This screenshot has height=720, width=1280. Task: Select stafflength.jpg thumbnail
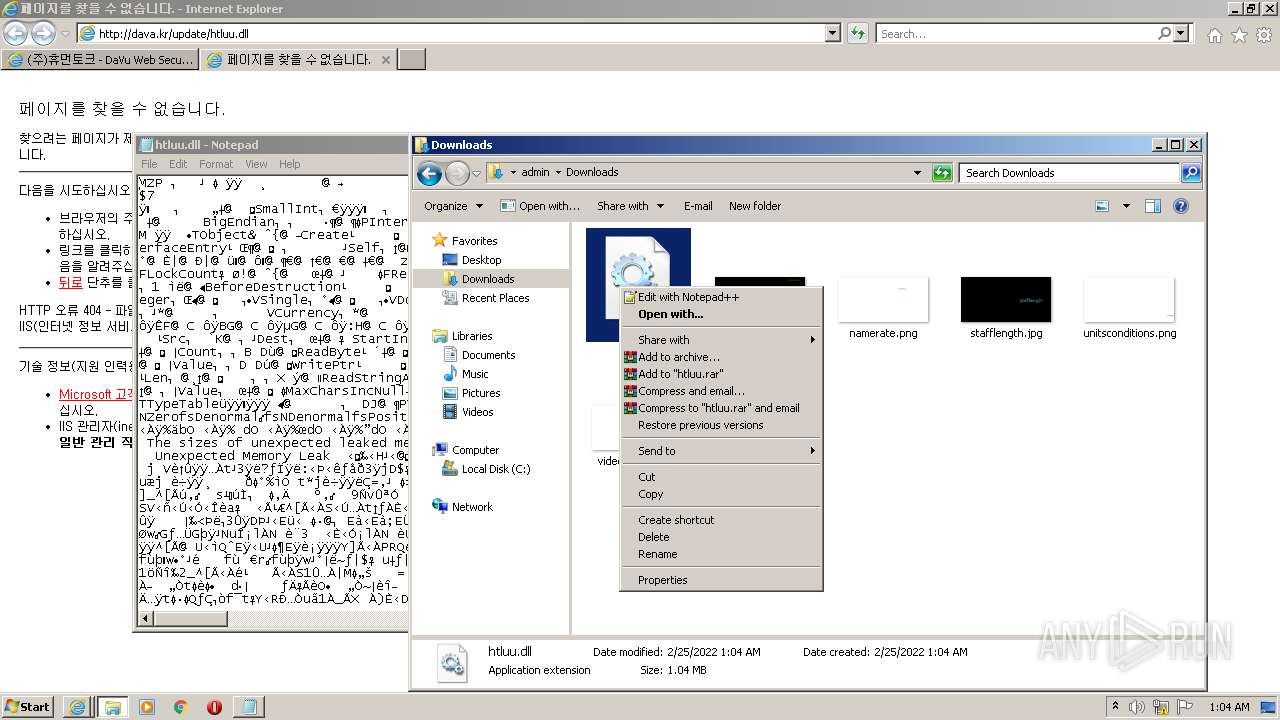coord(1006,300)
